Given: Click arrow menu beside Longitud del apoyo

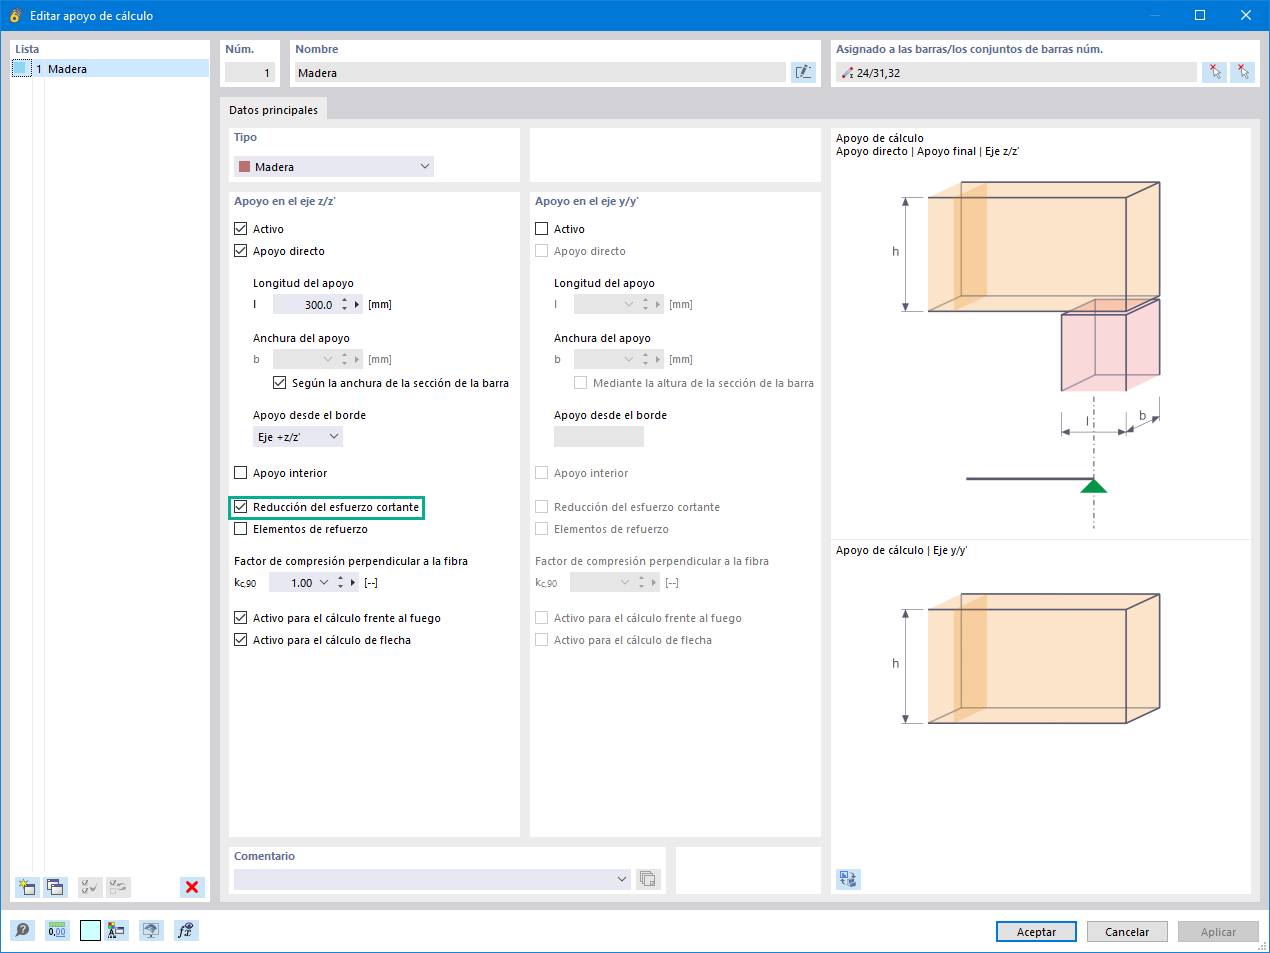Looking at the screenshot, I should pos(357,305).
